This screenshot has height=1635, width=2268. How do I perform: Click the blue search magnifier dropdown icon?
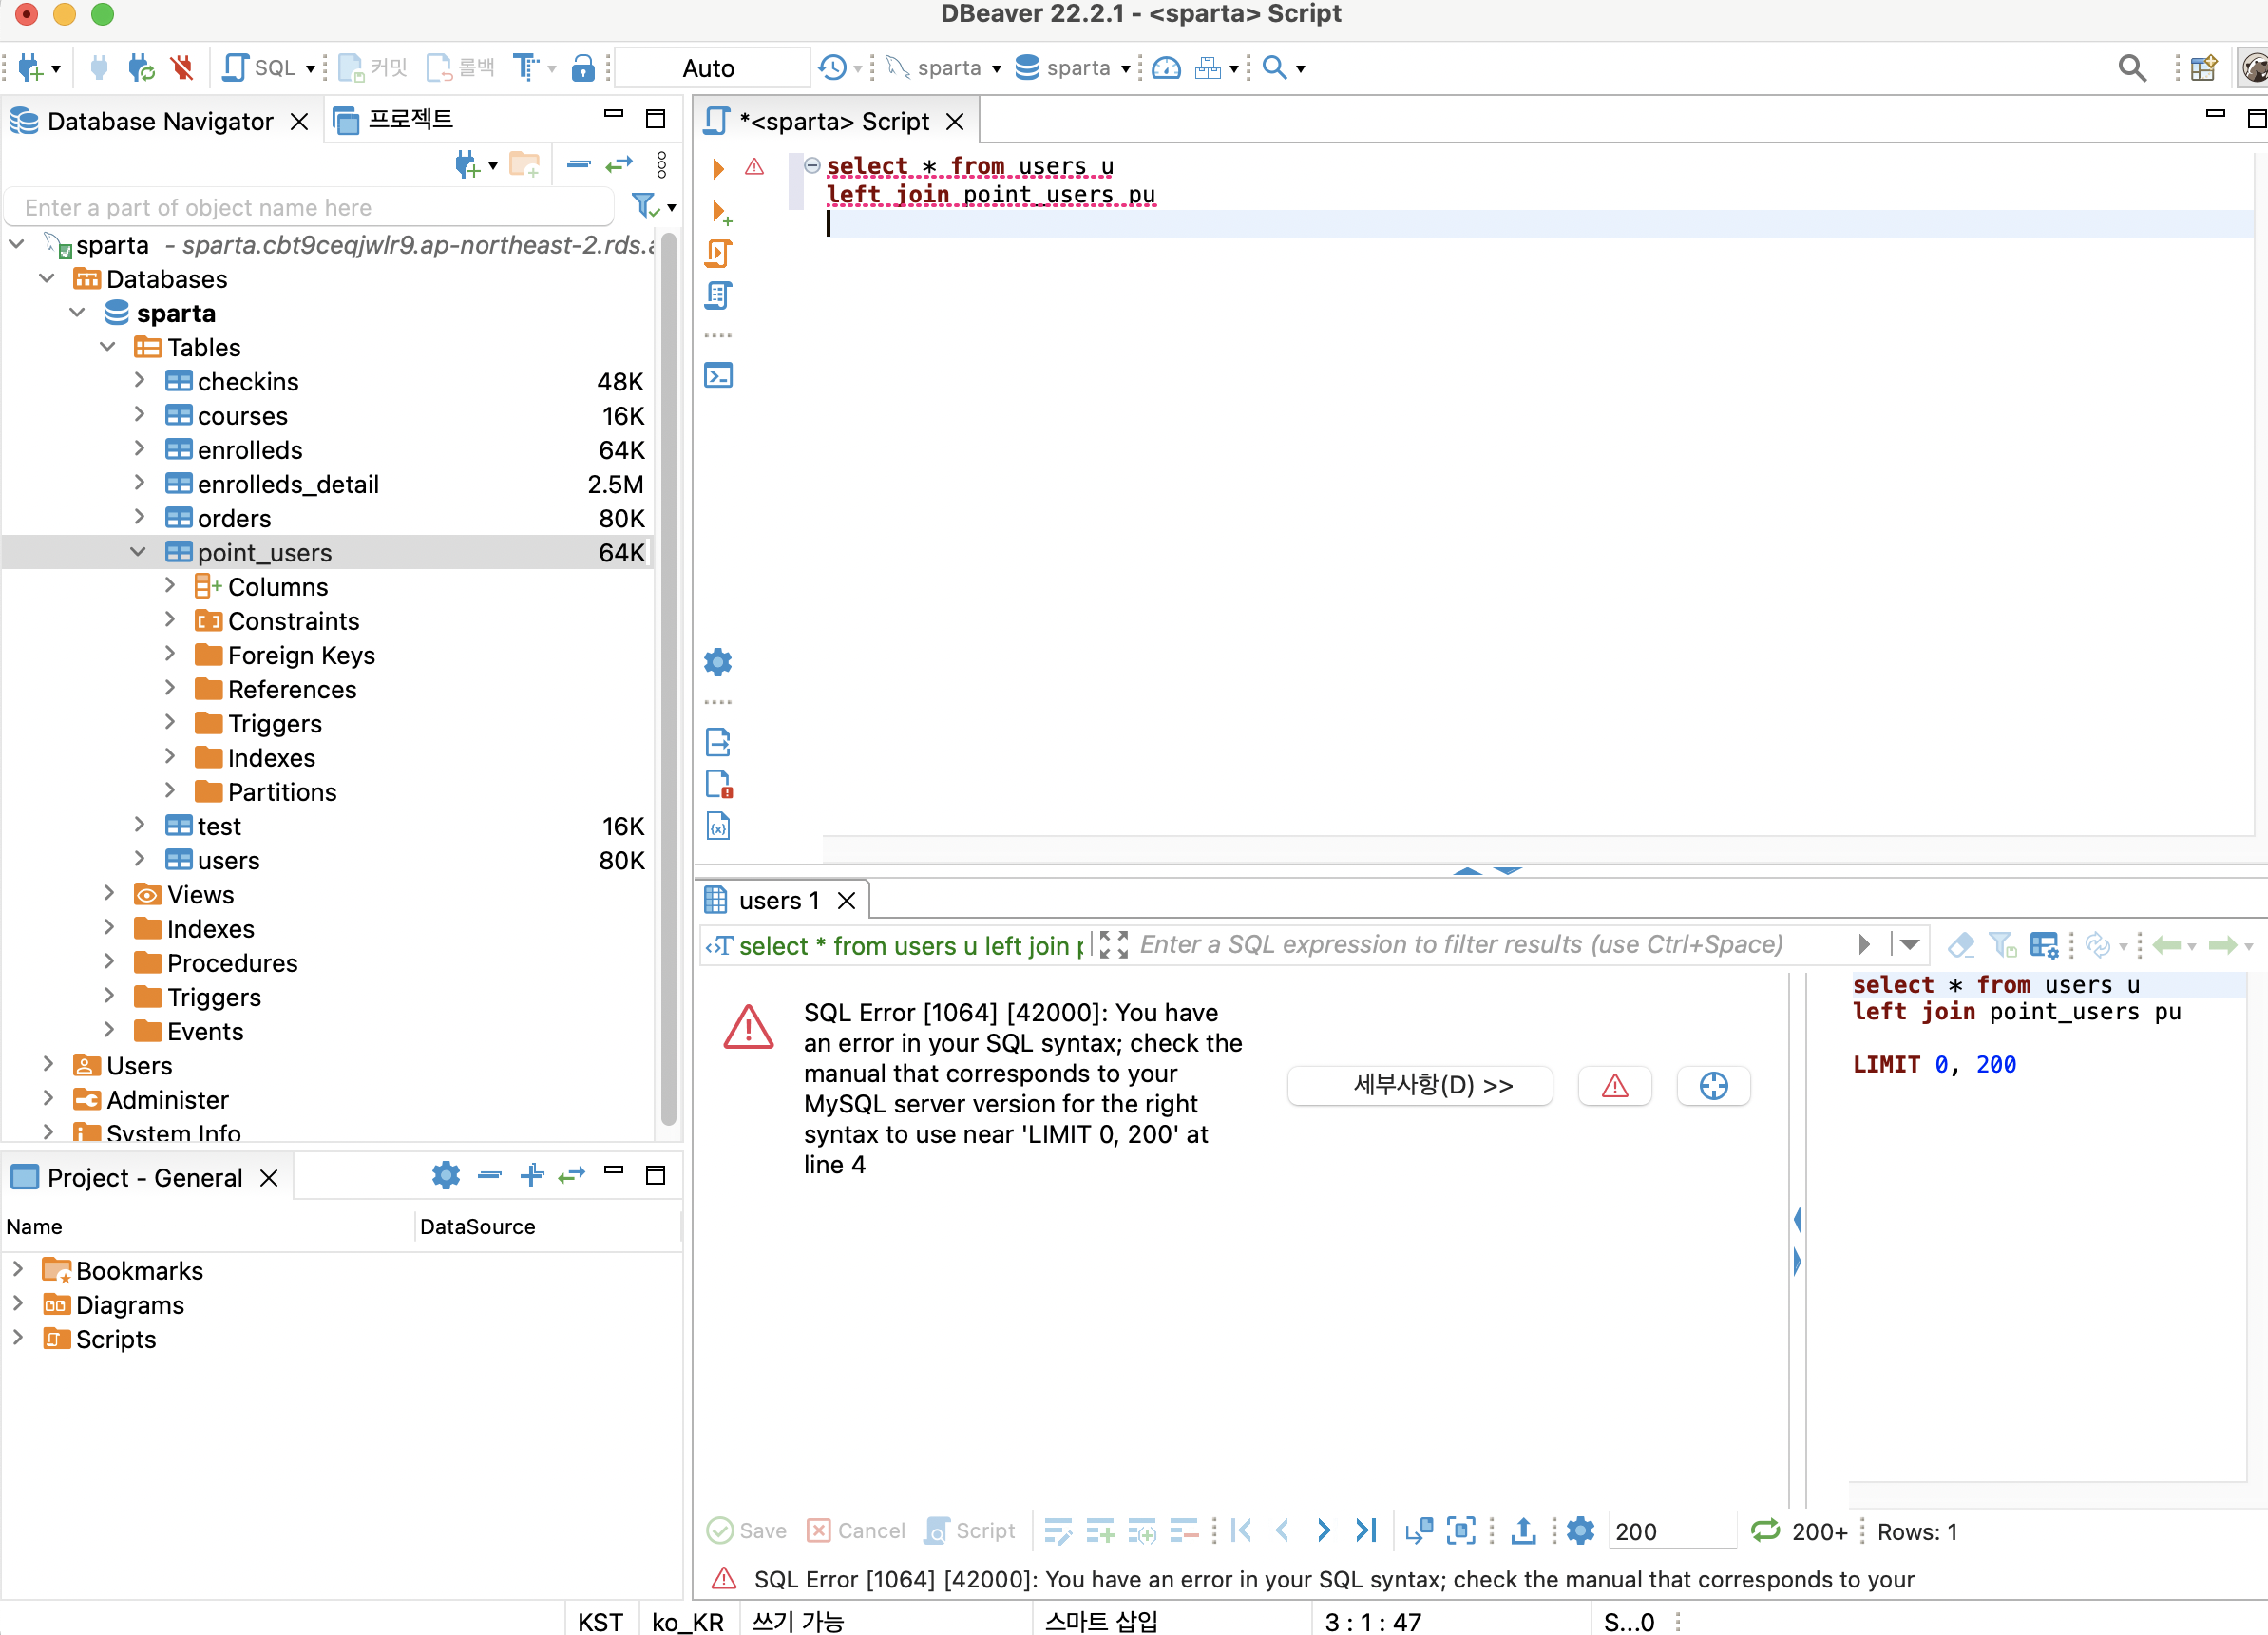point(1276,68)
